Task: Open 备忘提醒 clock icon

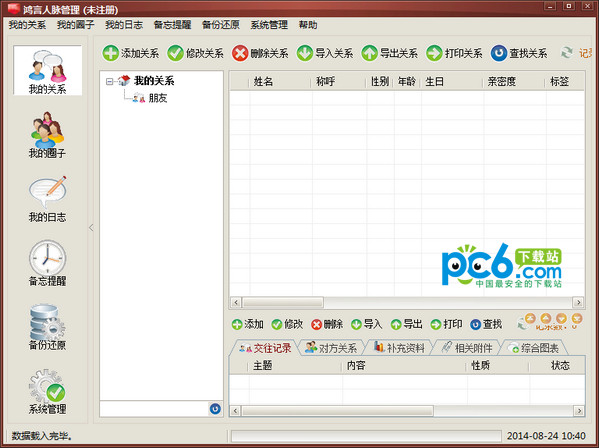Action: click(47, 263)
